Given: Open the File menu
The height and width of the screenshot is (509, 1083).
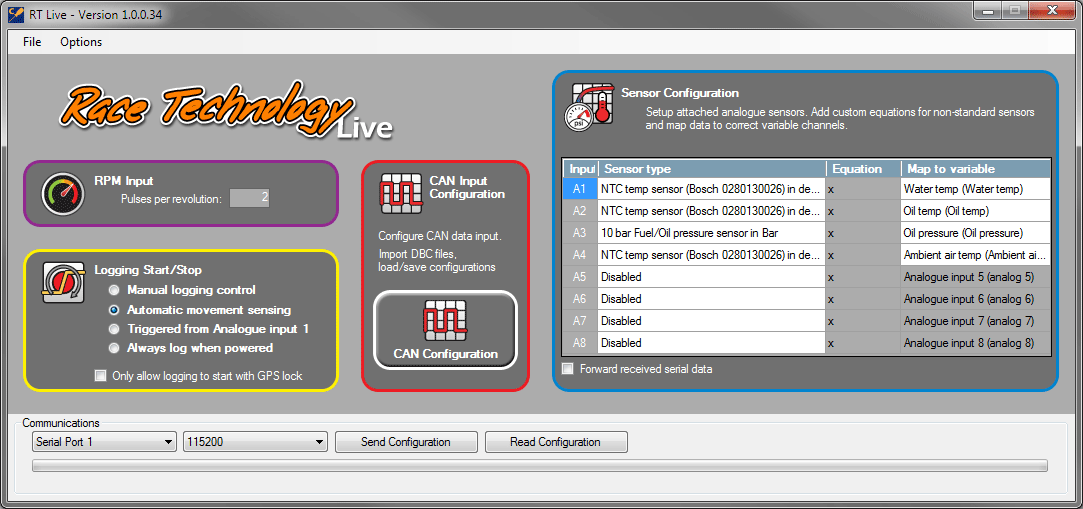Looking at the screenshot, I should click(x=32, y=42).
